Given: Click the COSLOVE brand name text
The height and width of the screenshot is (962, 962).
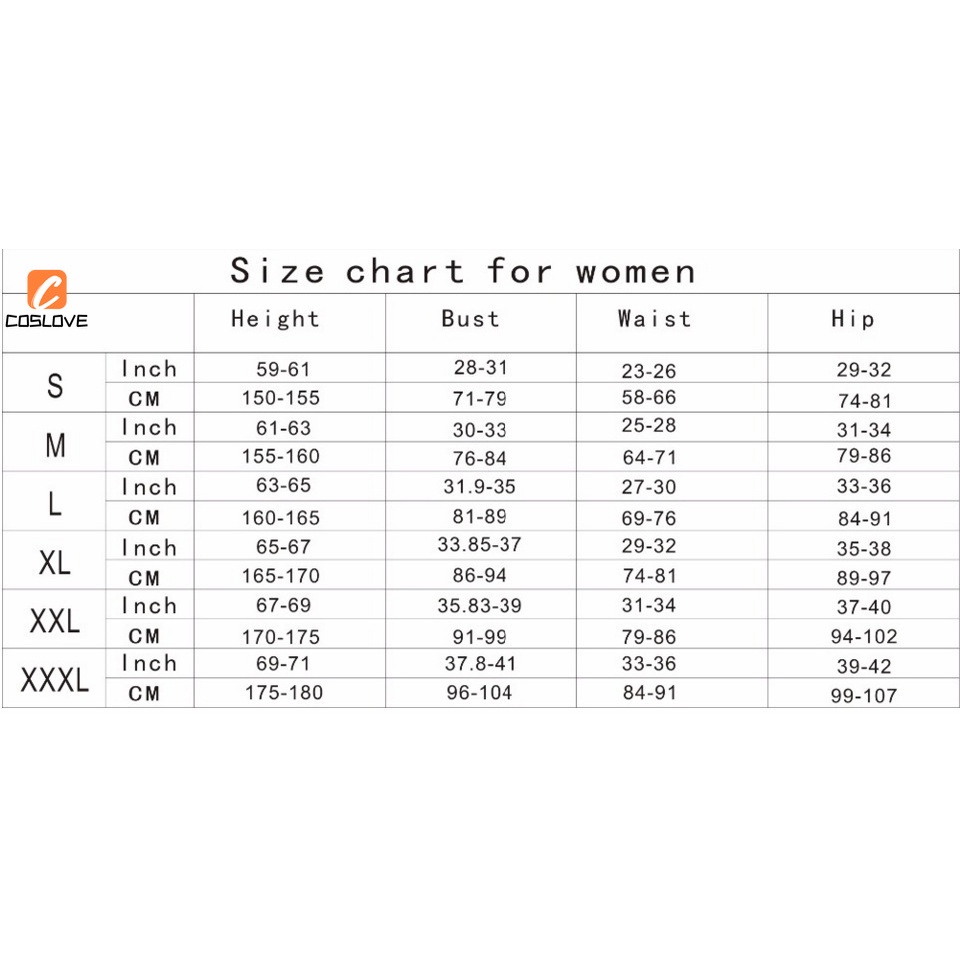Looking at the screenshot, I should coord(47,321).
